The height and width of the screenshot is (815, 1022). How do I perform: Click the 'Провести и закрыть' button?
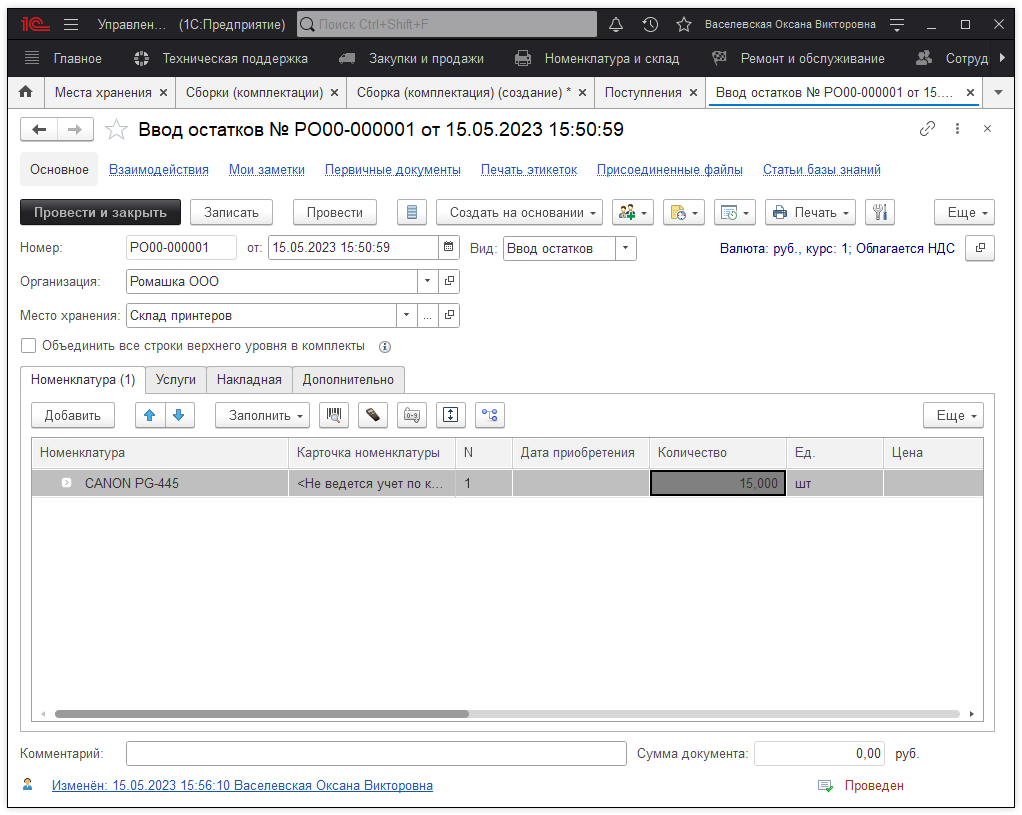coord(100,212)
